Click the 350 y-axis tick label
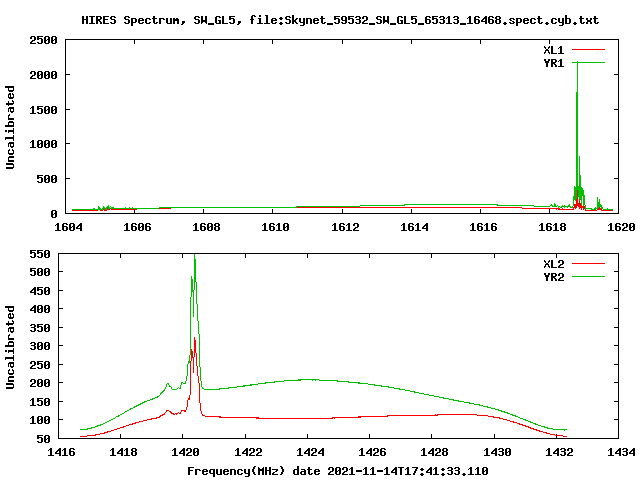Viewport: 640px width, 480px height. point(40,328)
